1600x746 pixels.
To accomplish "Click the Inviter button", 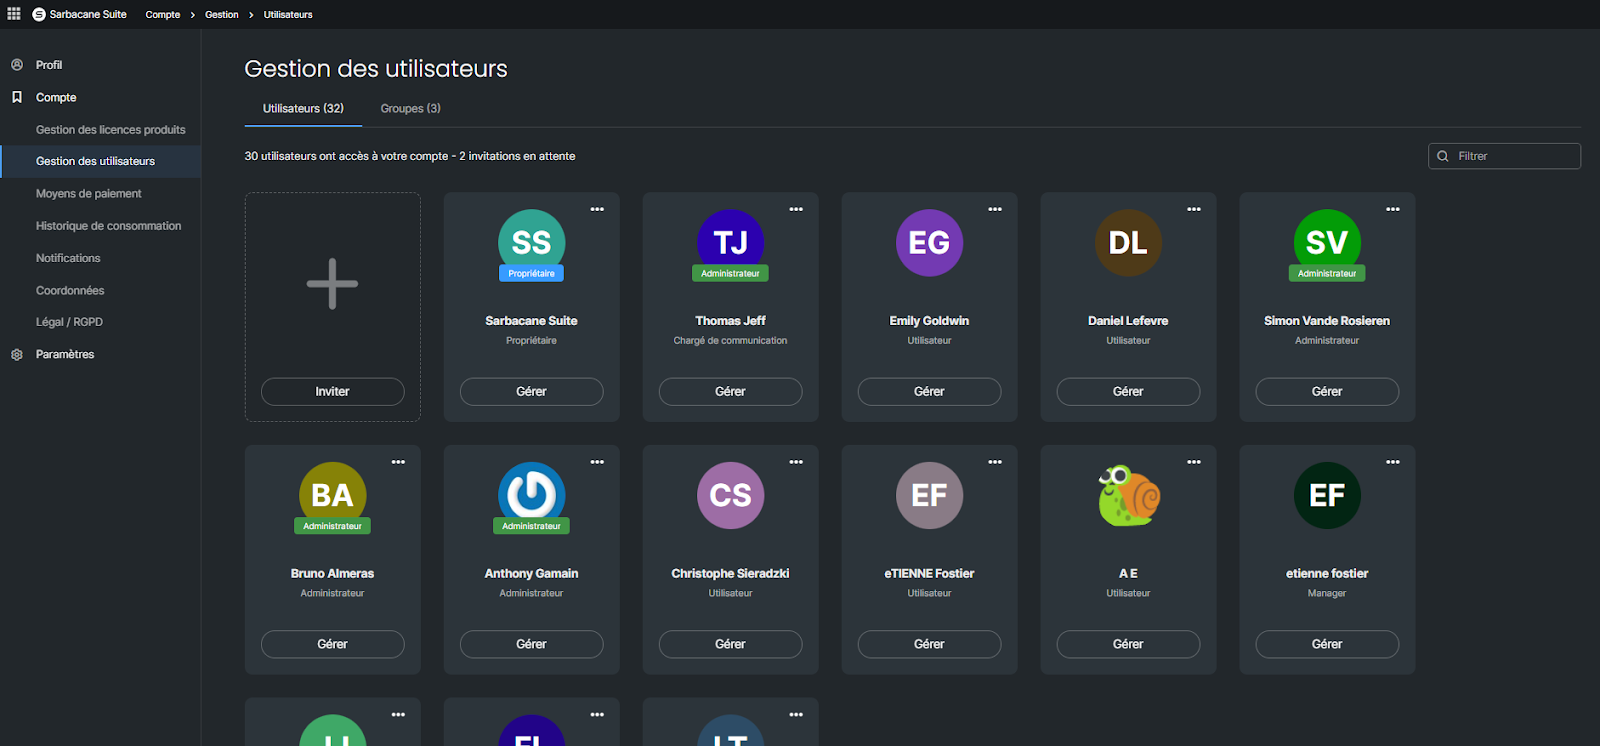I will 332,392.
